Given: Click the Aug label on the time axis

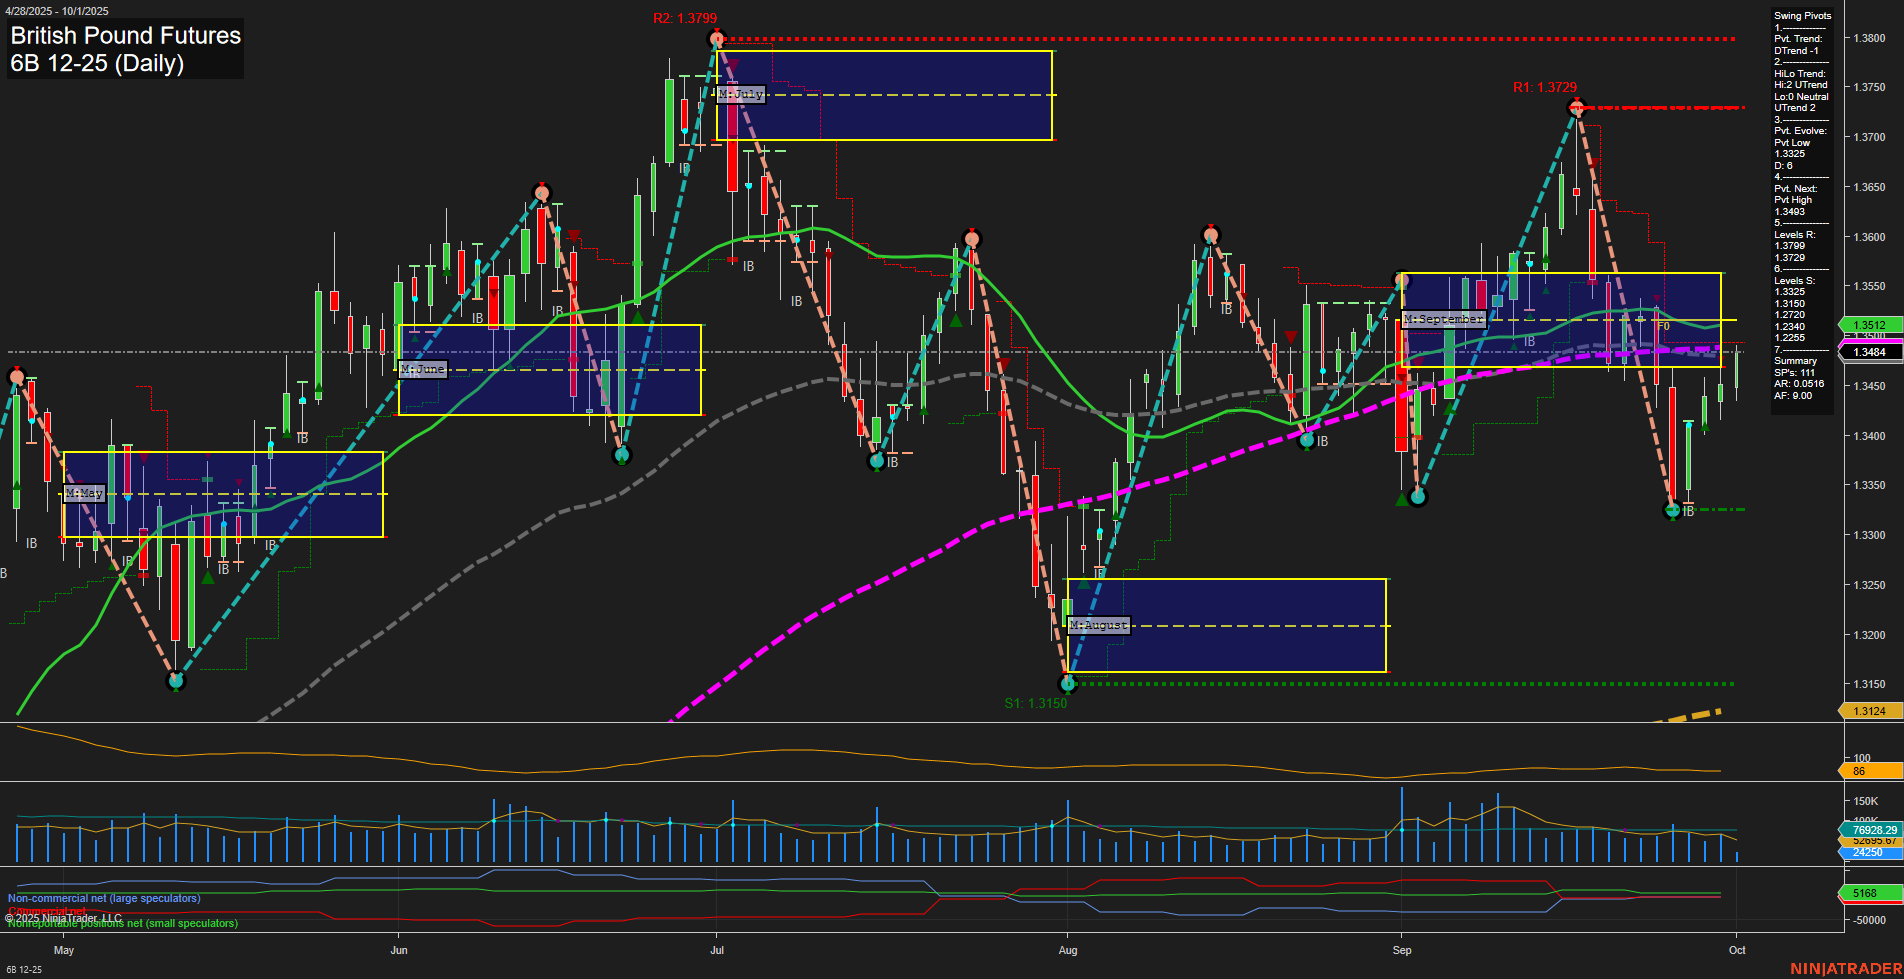Looking at the screenshot, I should pyautogui.click(x=1068, y=951).
